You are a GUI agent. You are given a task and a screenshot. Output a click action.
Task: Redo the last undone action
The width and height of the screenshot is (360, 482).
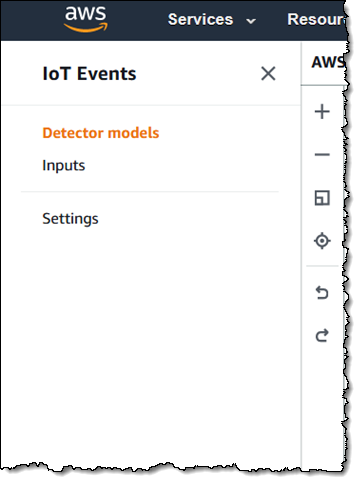click(322, 335)
